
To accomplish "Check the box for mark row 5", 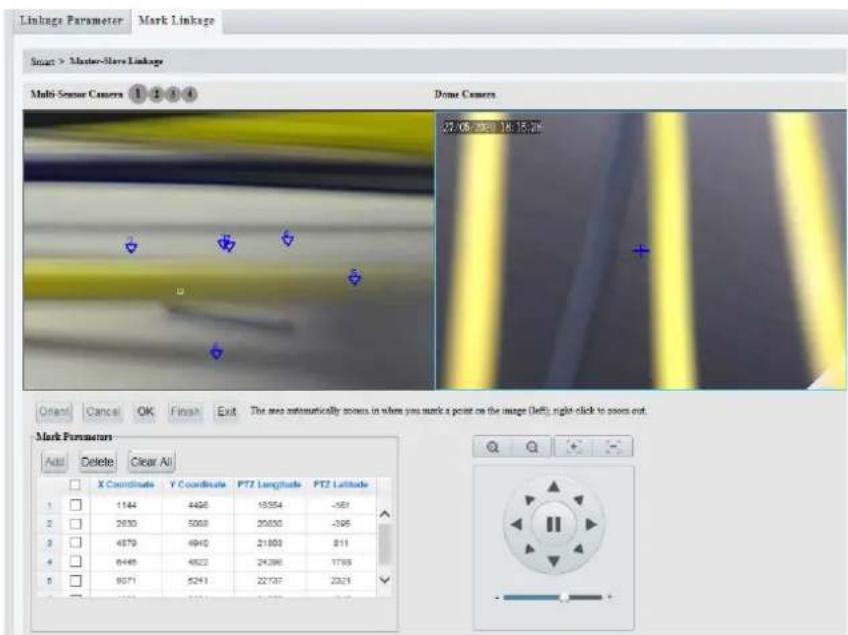I will [x=76, y=580].
